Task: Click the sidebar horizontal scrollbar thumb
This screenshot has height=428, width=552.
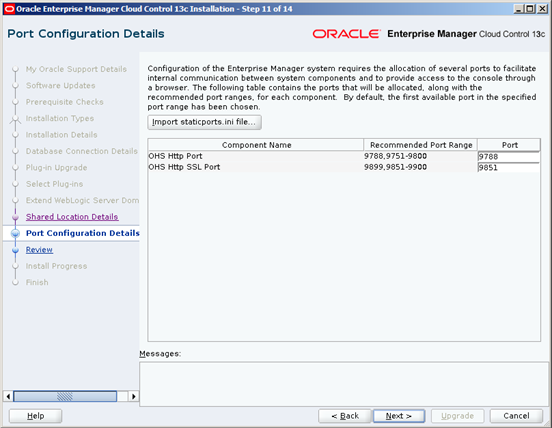Action: tap(65, 396)
